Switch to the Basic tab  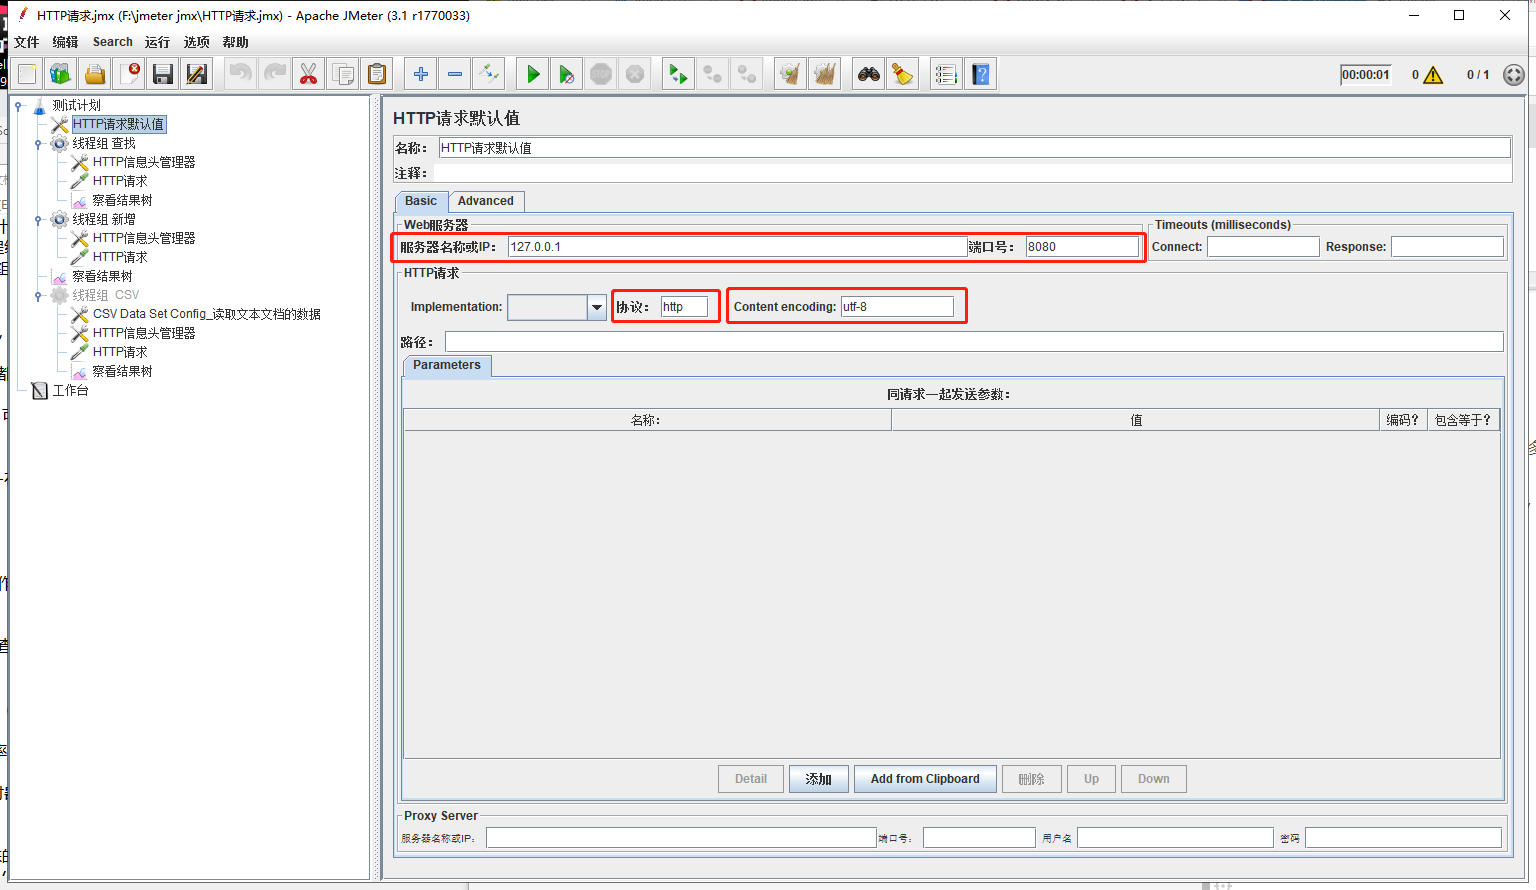pyautogui.click(x=421, y=201)
